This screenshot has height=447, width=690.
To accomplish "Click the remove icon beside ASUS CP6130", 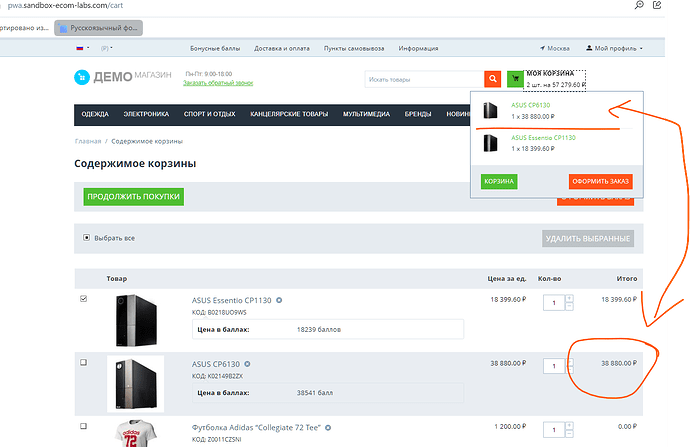I will coord(247,364).
